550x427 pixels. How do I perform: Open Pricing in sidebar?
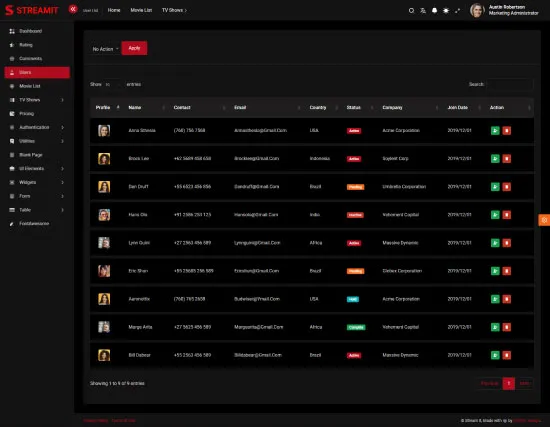click(x=37, y=114)
